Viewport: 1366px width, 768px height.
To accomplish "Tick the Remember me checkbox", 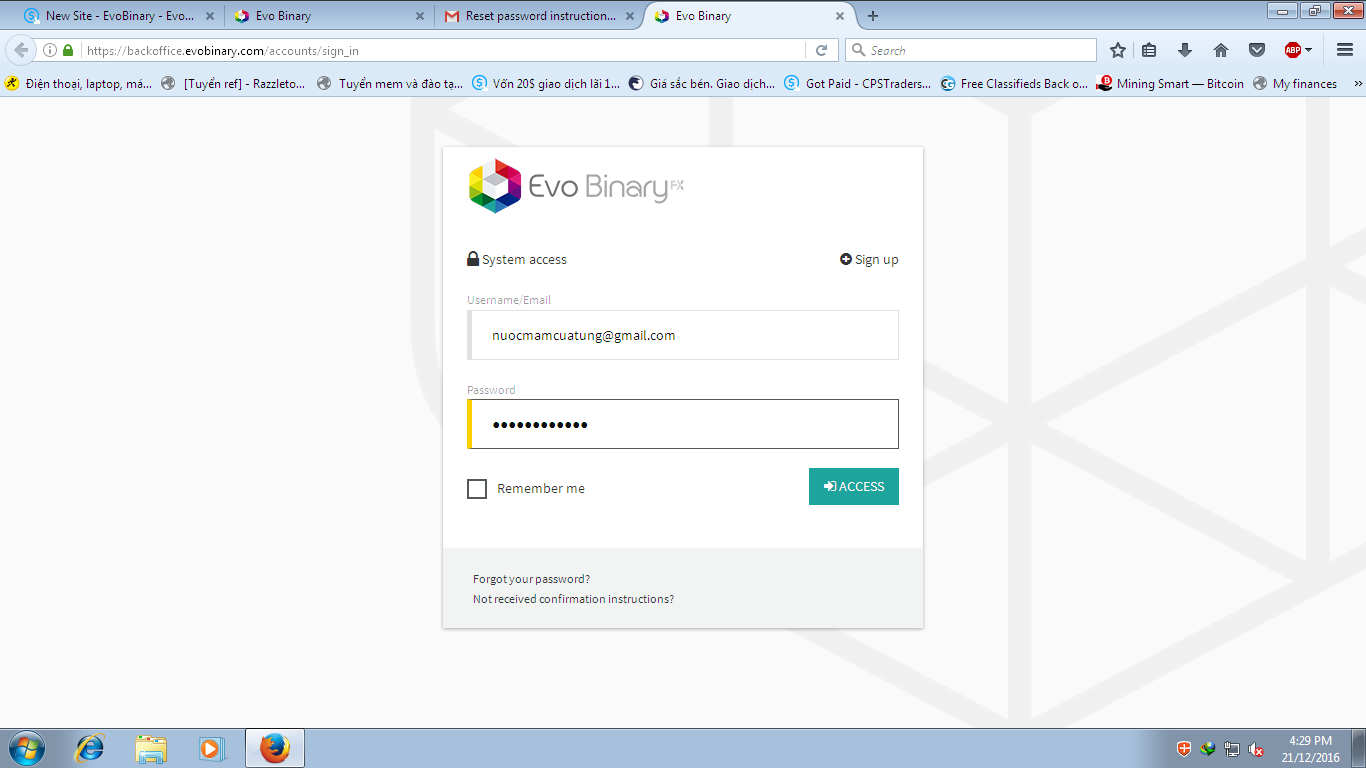I will click(x=477, y=489).
